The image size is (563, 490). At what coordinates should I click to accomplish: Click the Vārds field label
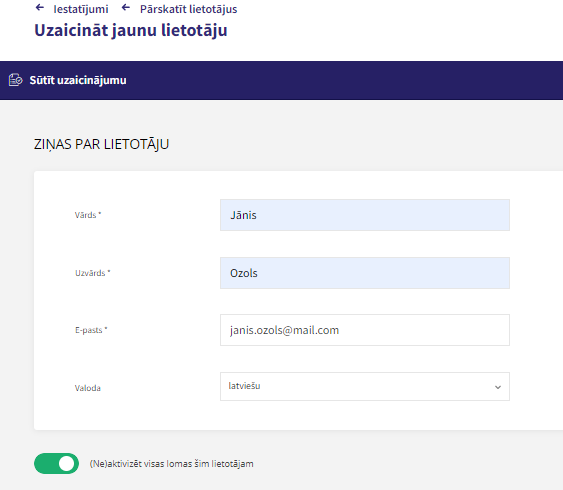pos(88,215)
